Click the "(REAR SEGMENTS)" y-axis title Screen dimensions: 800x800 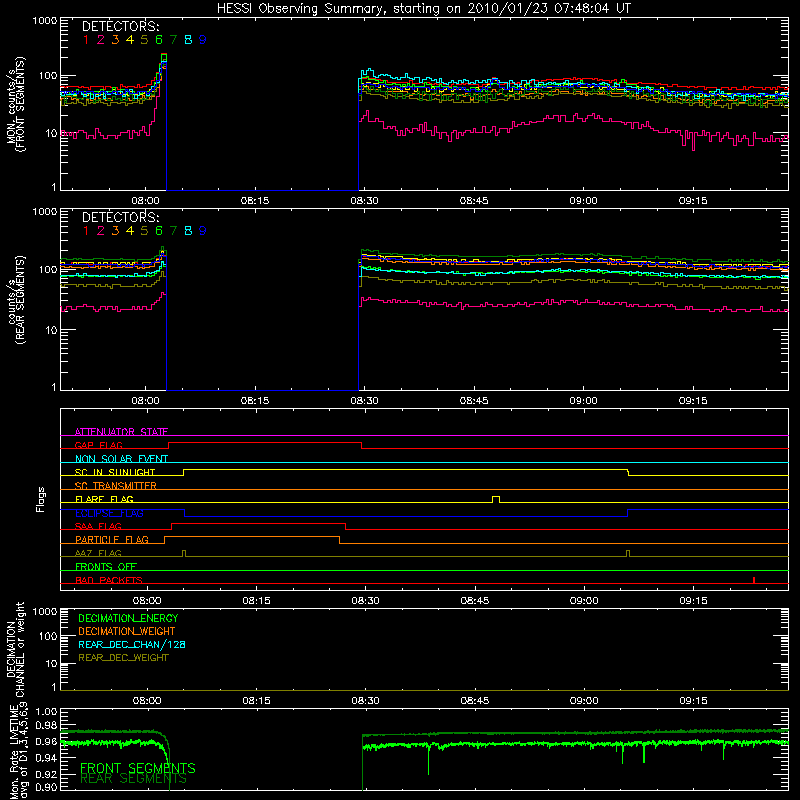(x=20, y=299)
